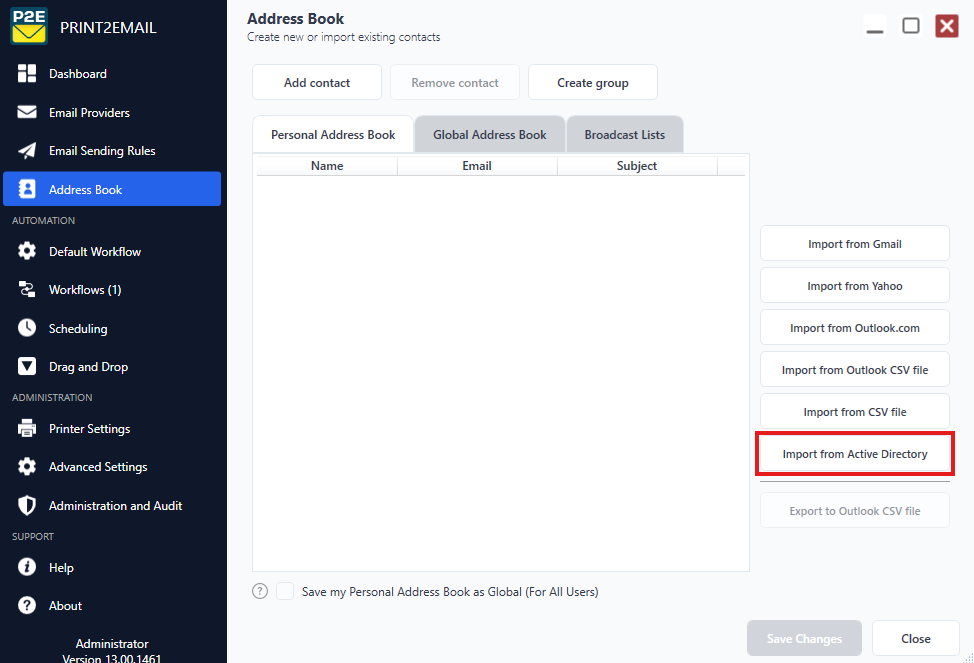Click the Print2Email P2E logo icon
Screen dimensions: 974x663
[x=29, y=26]
